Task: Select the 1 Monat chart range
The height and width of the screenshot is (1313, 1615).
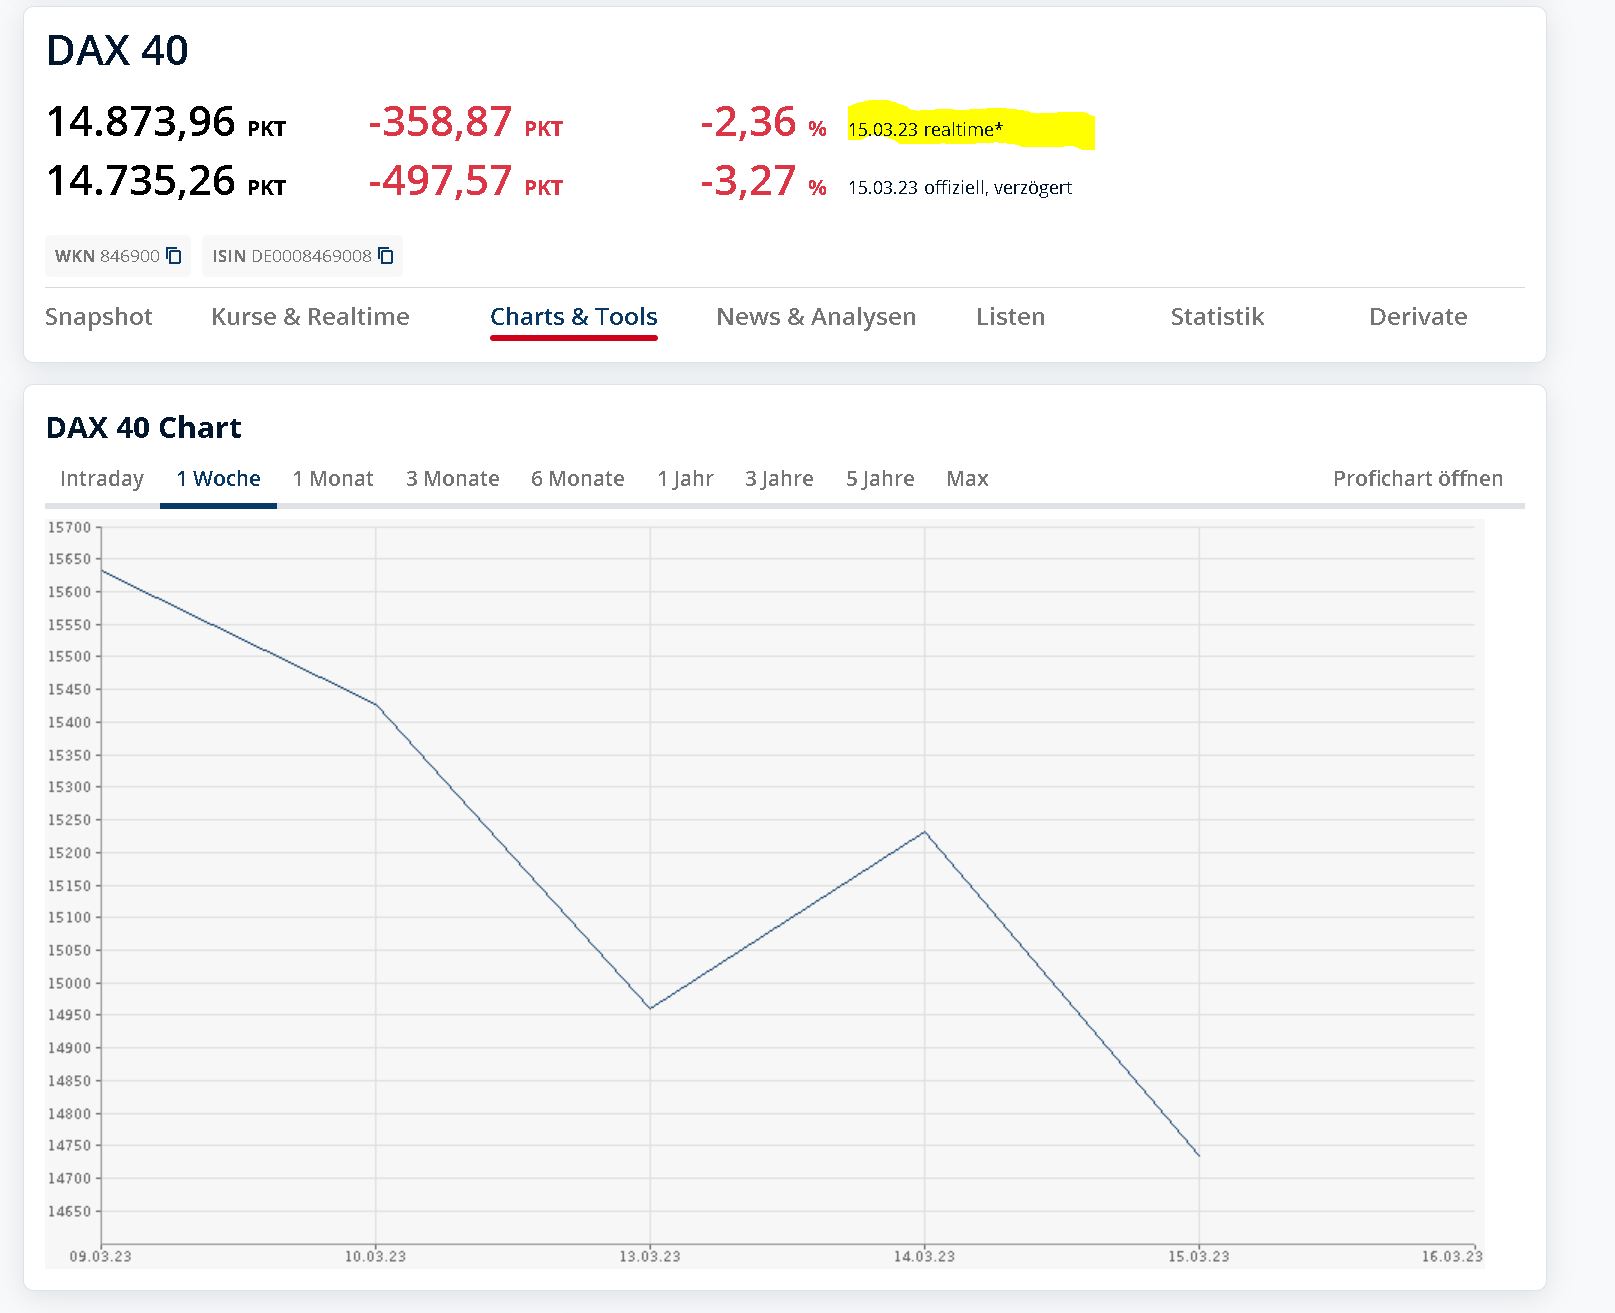Action: 333,479
